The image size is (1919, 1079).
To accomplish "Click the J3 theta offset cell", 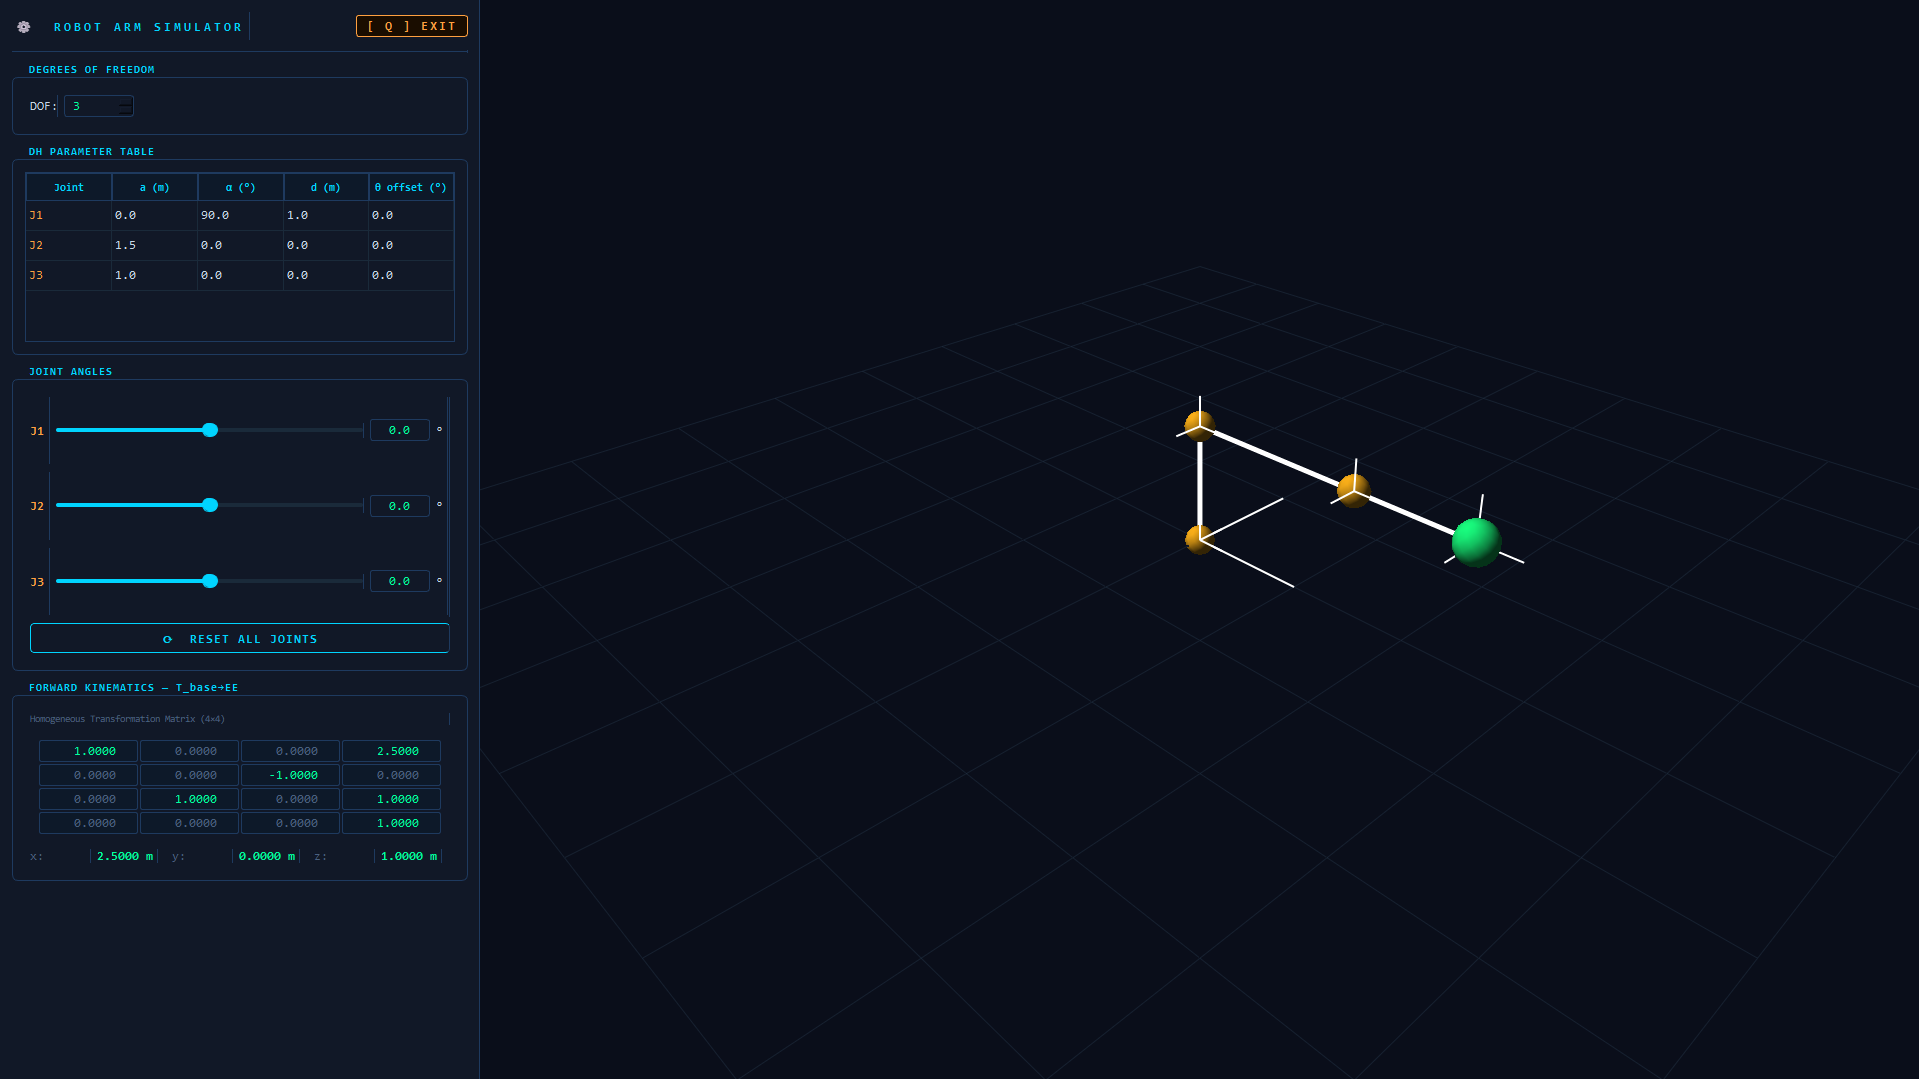I will coord(411,275).
